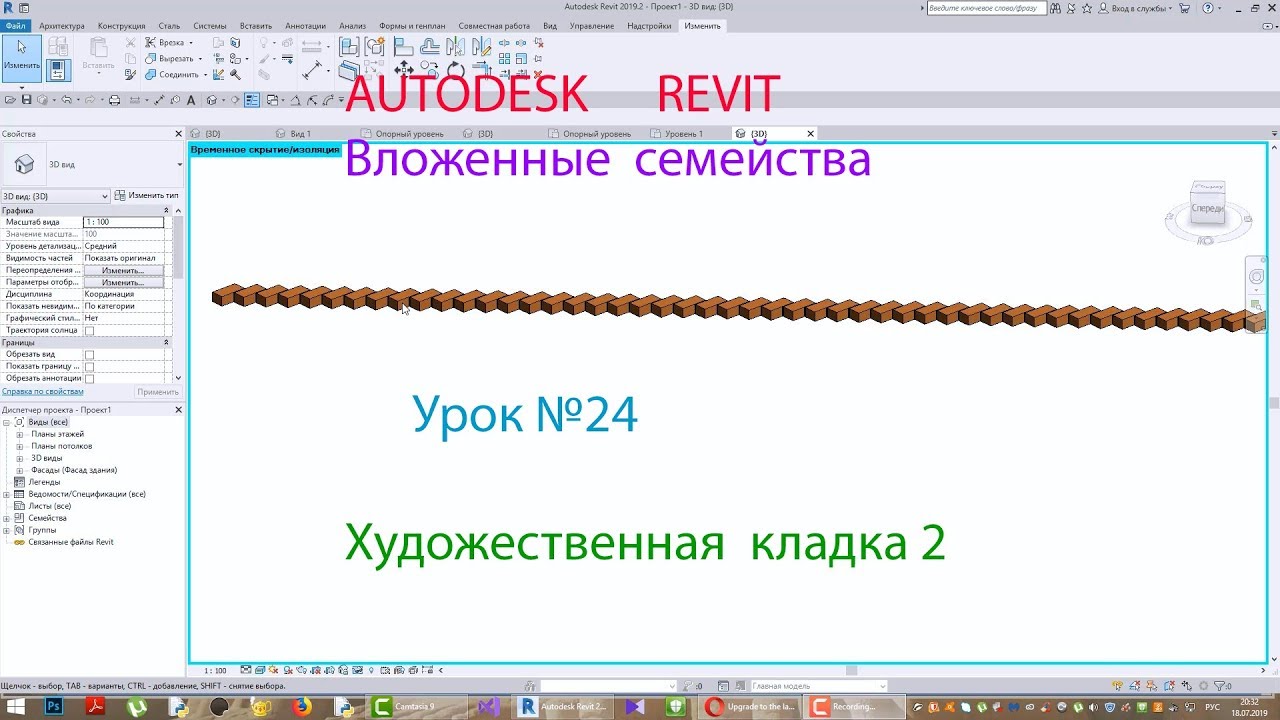
Task: Toggle the Траектория солнца checkbox
Action: click(89, 331)
